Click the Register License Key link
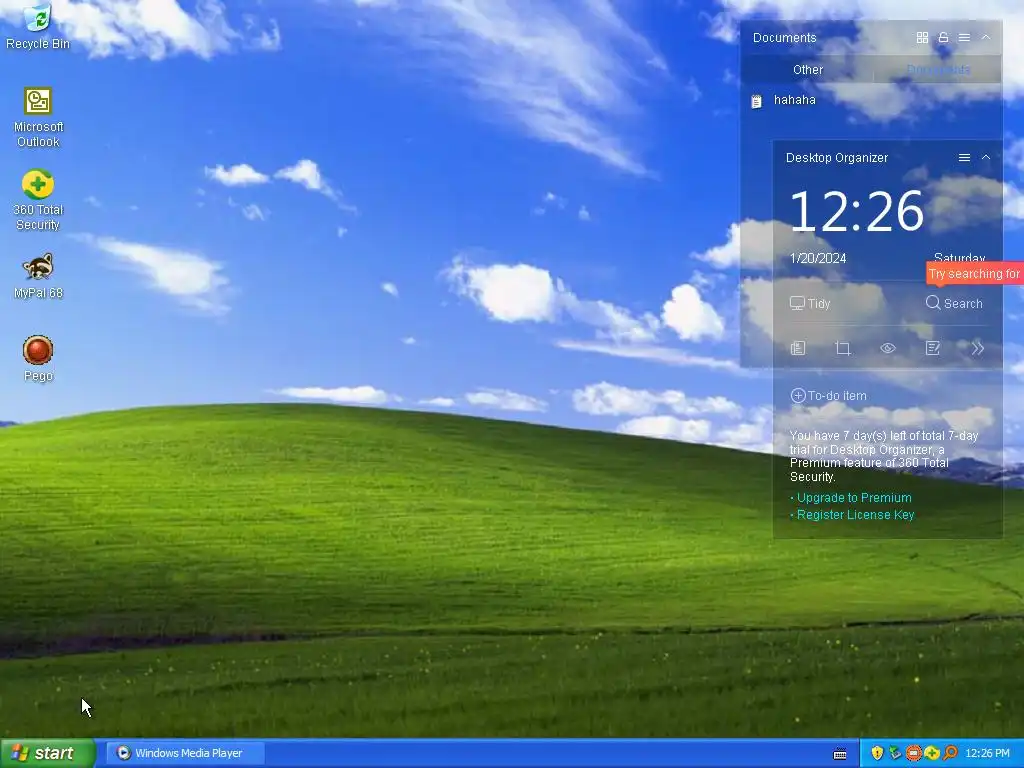The height and width of the screenshot is (768, 1024). tap(855, 515)
